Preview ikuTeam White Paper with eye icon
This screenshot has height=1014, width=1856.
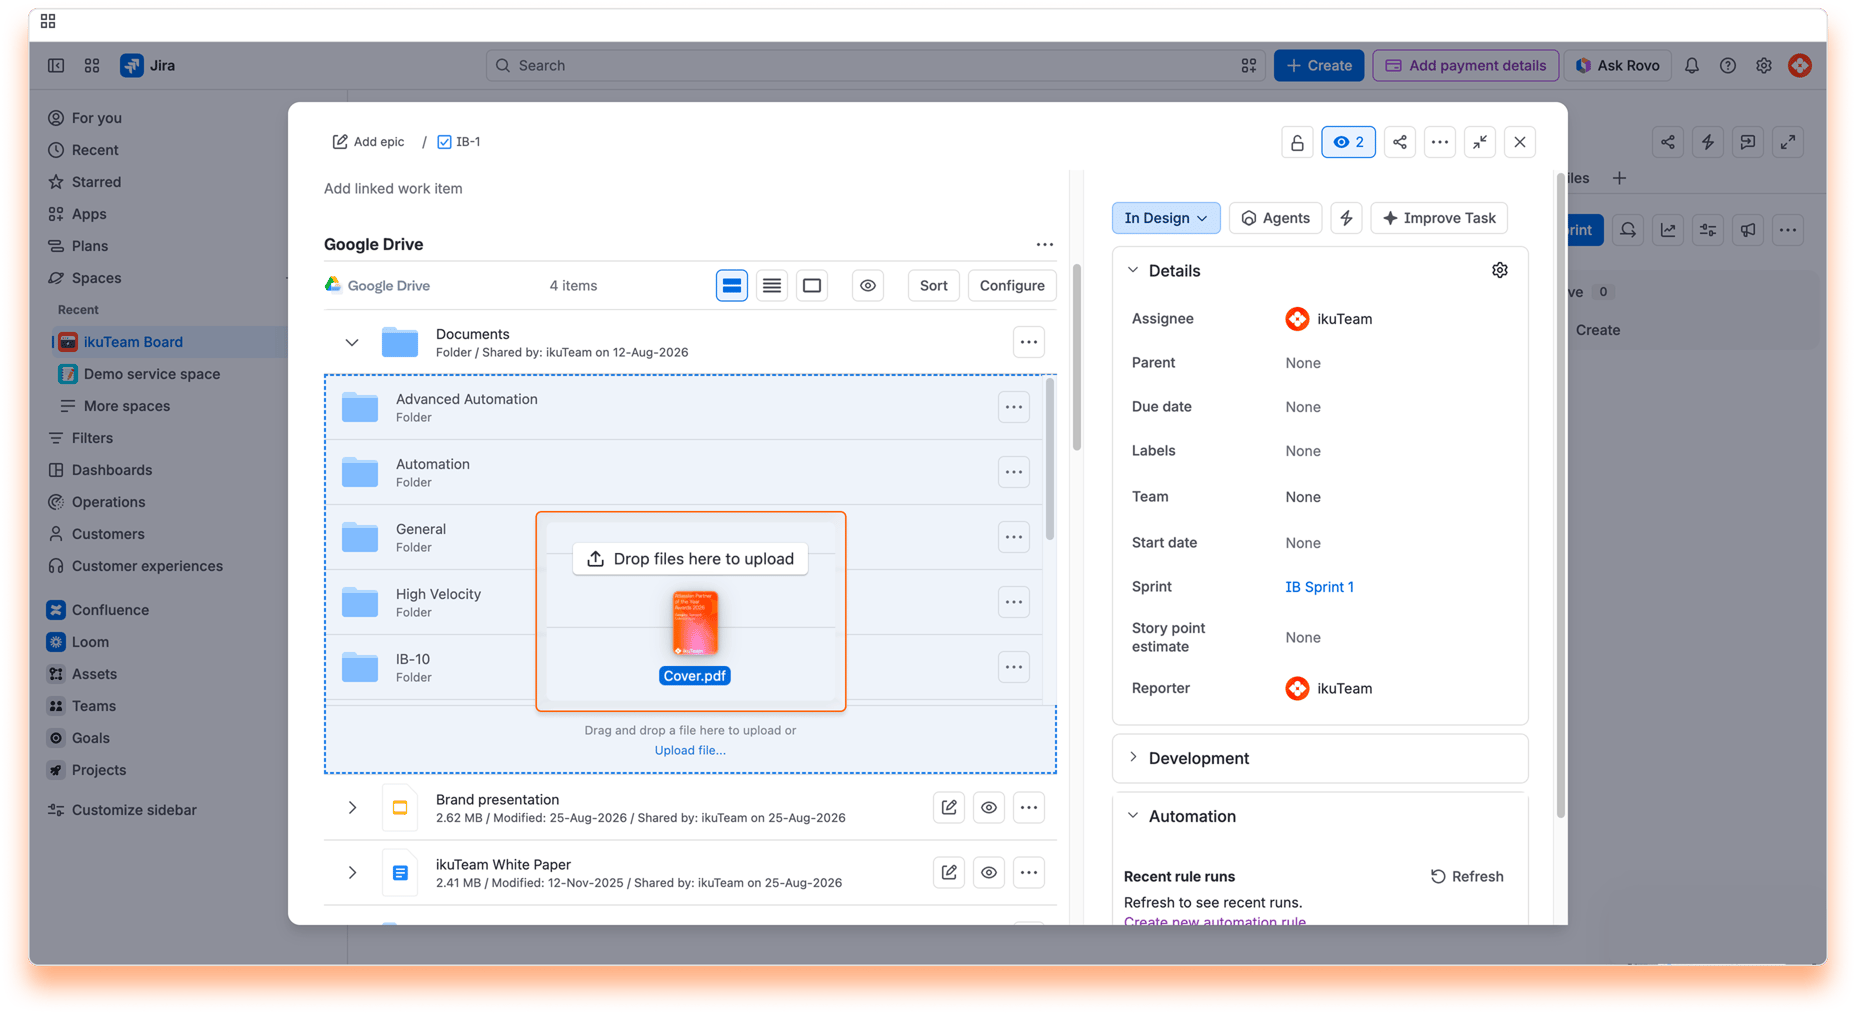point(989,873)
